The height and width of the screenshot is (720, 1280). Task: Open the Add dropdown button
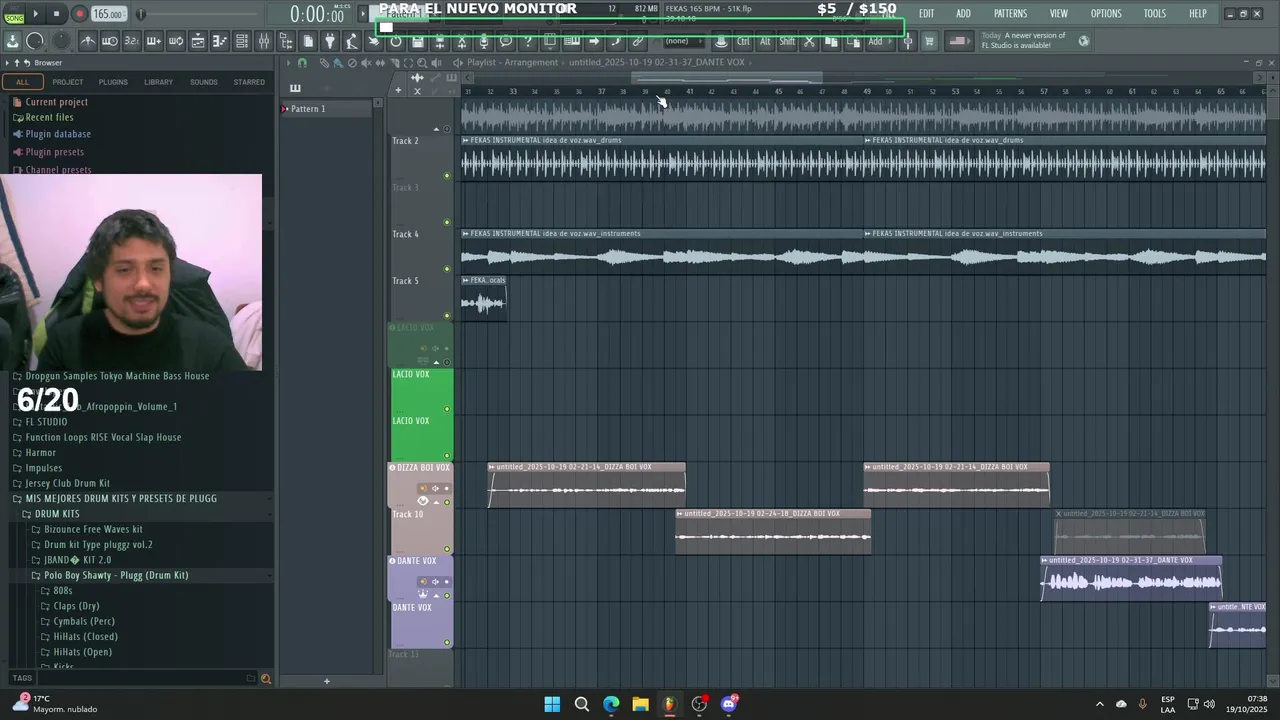coord(880,41)
